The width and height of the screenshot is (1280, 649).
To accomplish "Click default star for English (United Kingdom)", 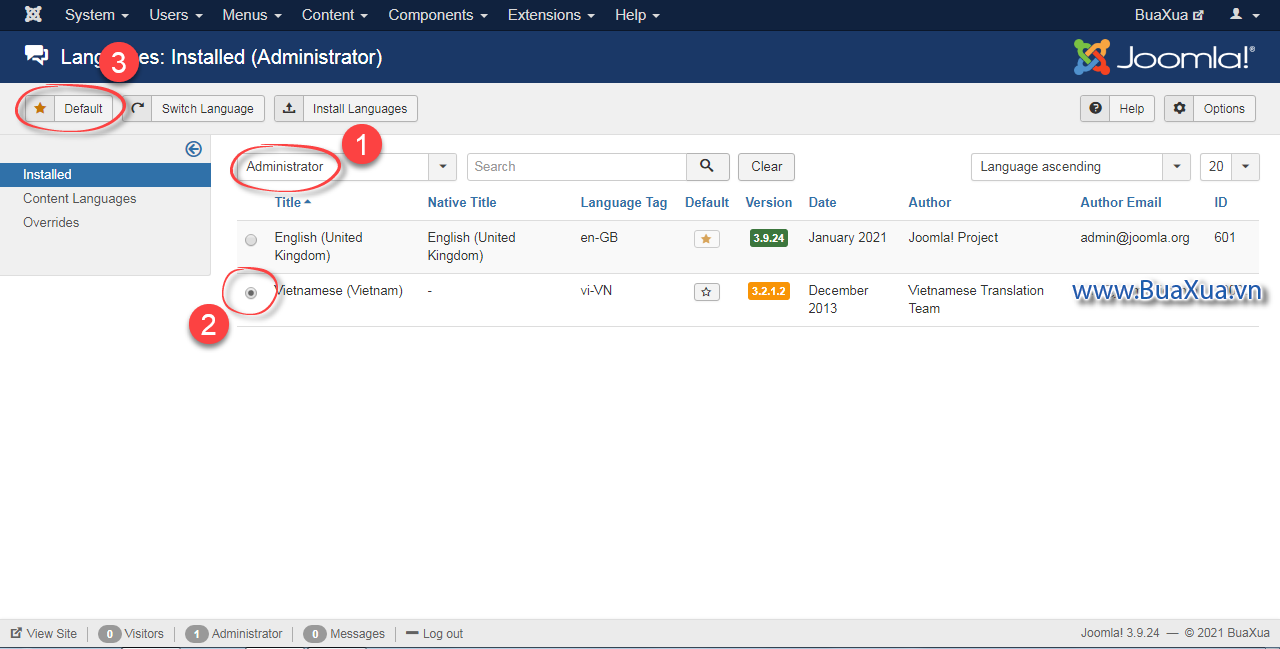I will click(706, 239).
